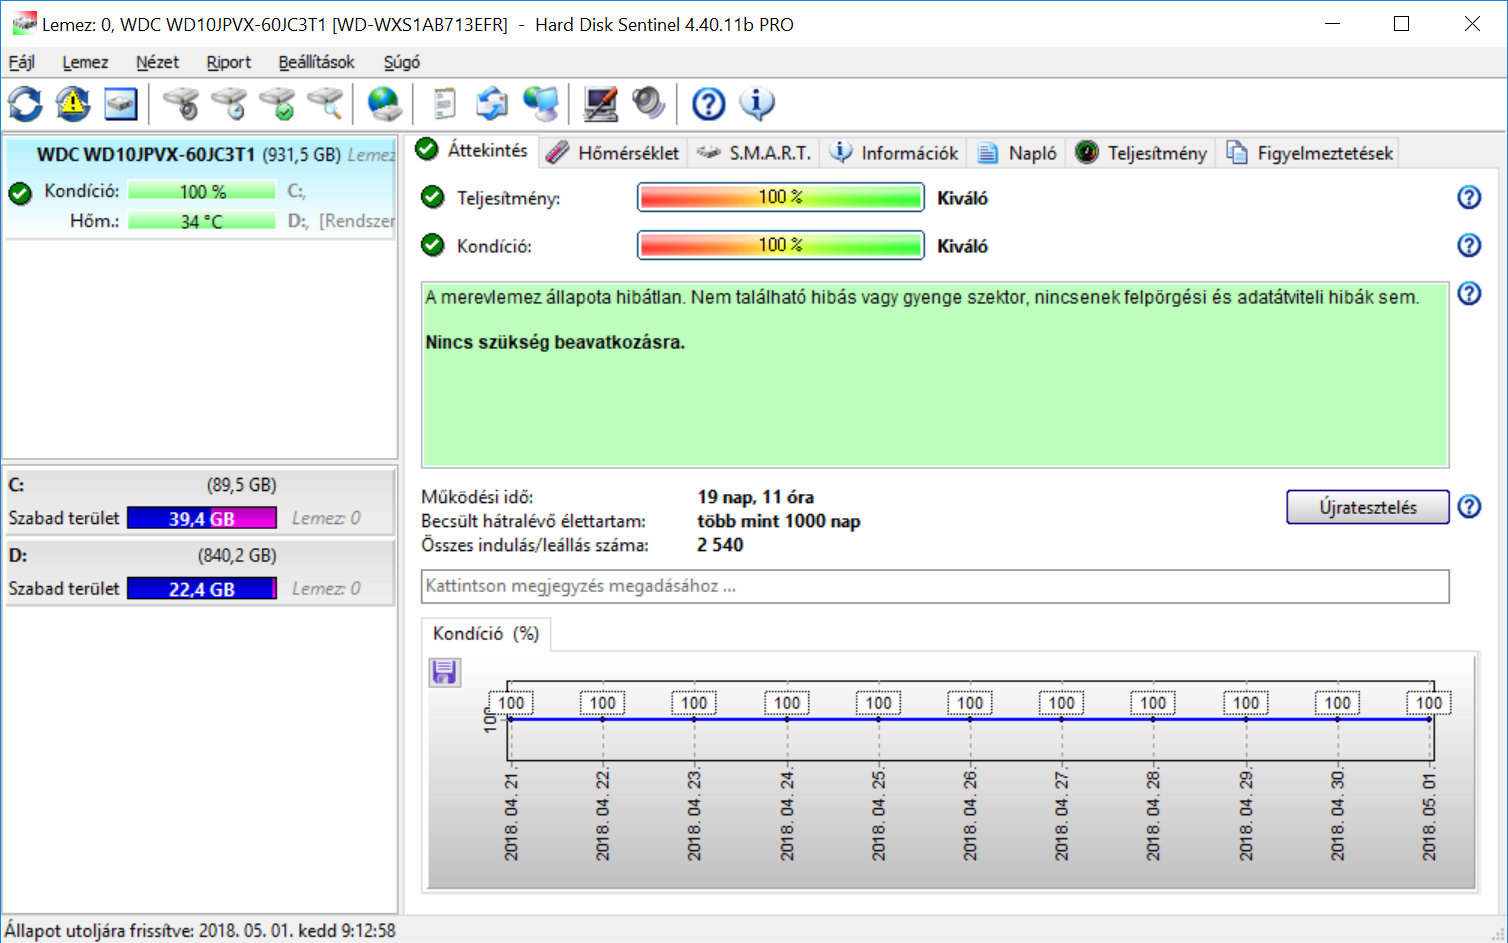Click the comment field Kattintson megjegyzés megadásához
Viewport: 1508px width, 943px height.
(x=935, y=586)
